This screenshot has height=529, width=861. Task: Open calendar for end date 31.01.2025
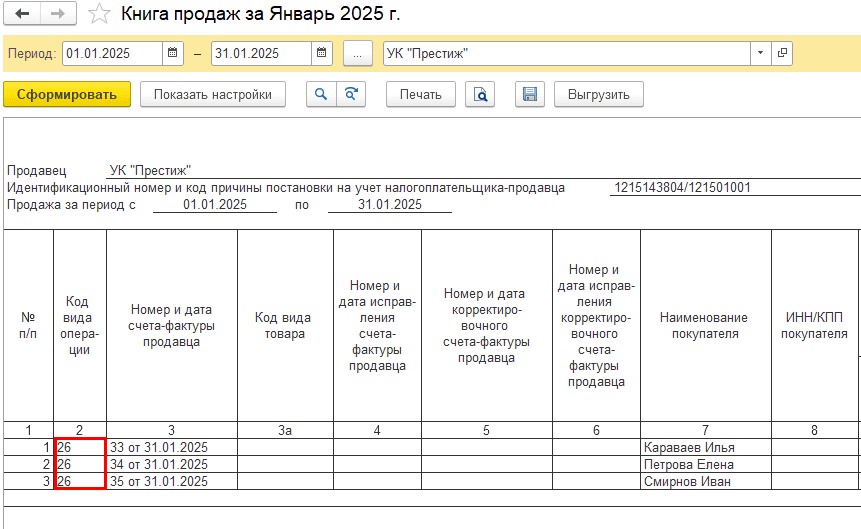point(321,53)
